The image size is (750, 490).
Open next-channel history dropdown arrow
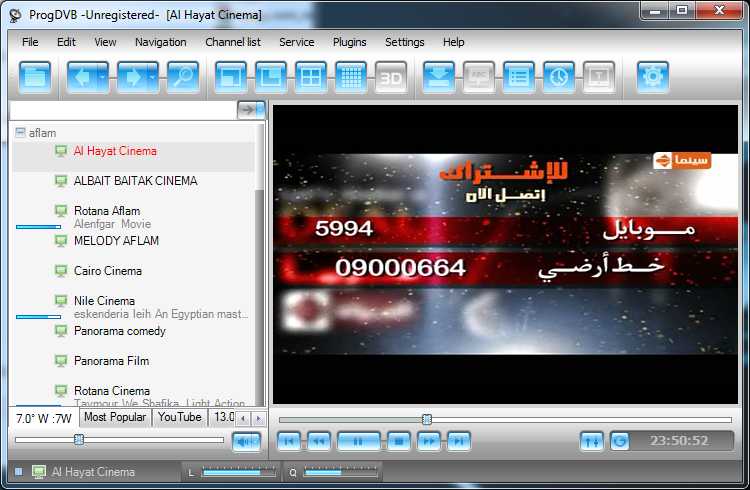(x=153, y=77)
